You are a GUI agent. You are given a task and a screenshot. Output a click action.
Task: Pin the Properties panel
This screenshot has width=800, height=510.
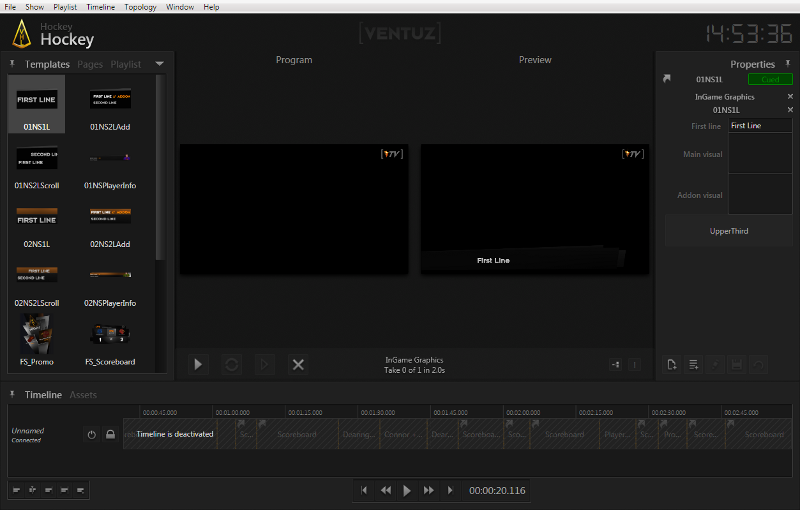[x=787, y=64]
